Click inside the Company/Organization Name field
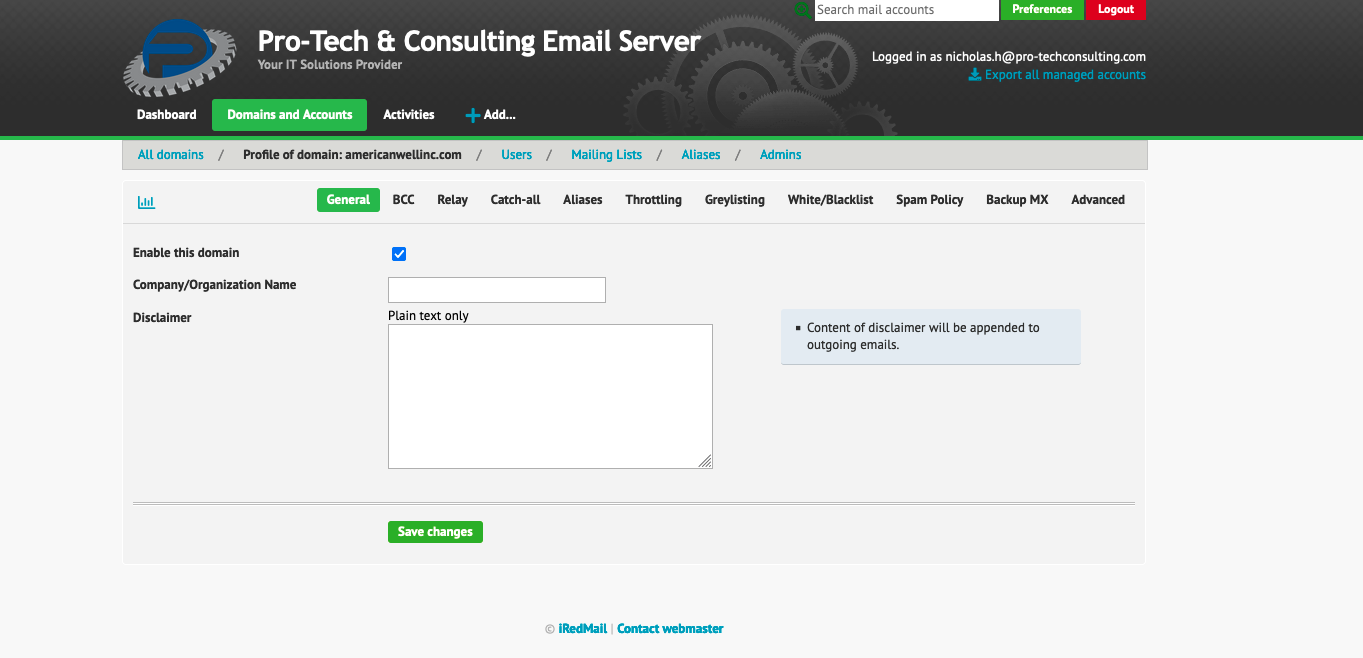1363x658 pixels. coord(496,289)
